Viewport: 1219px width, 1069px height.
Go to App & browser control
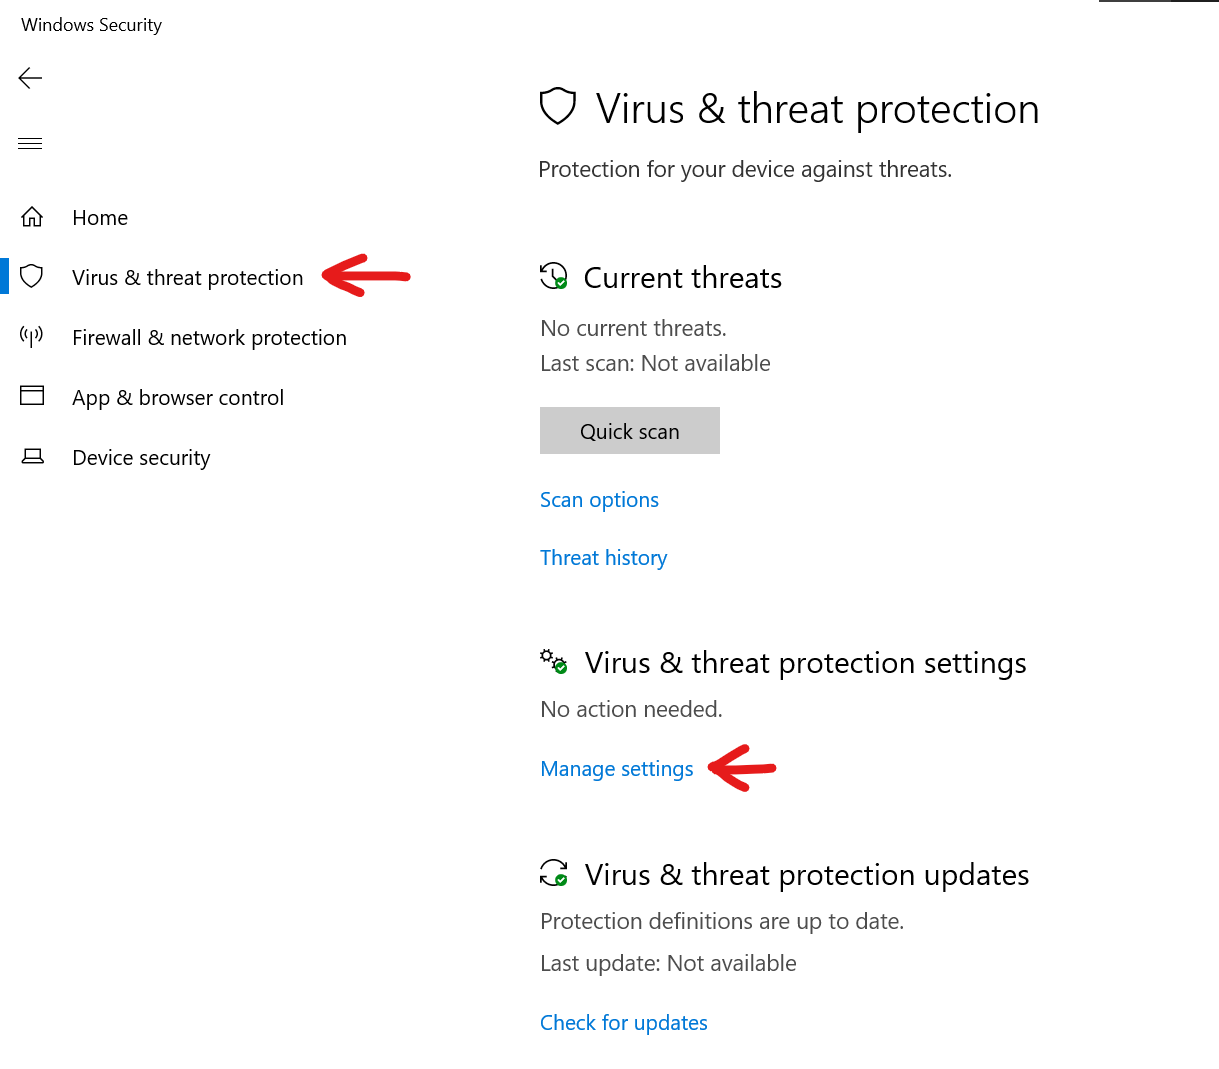click(x=178, y=398)
